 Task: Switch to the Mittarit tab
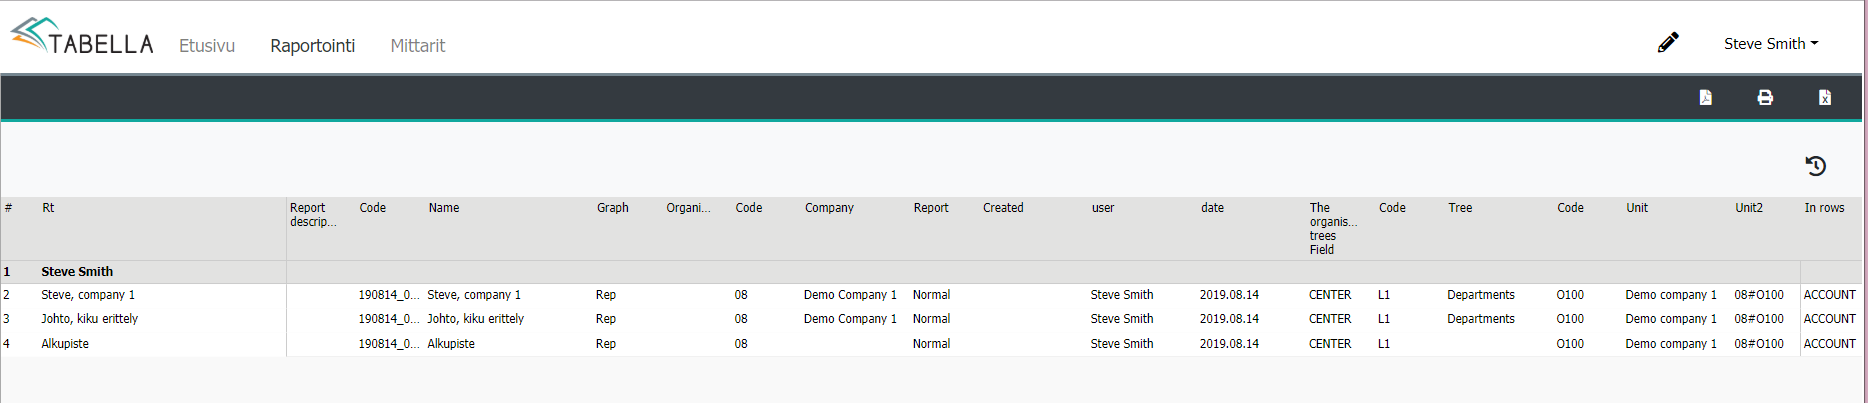pos(417,46)
